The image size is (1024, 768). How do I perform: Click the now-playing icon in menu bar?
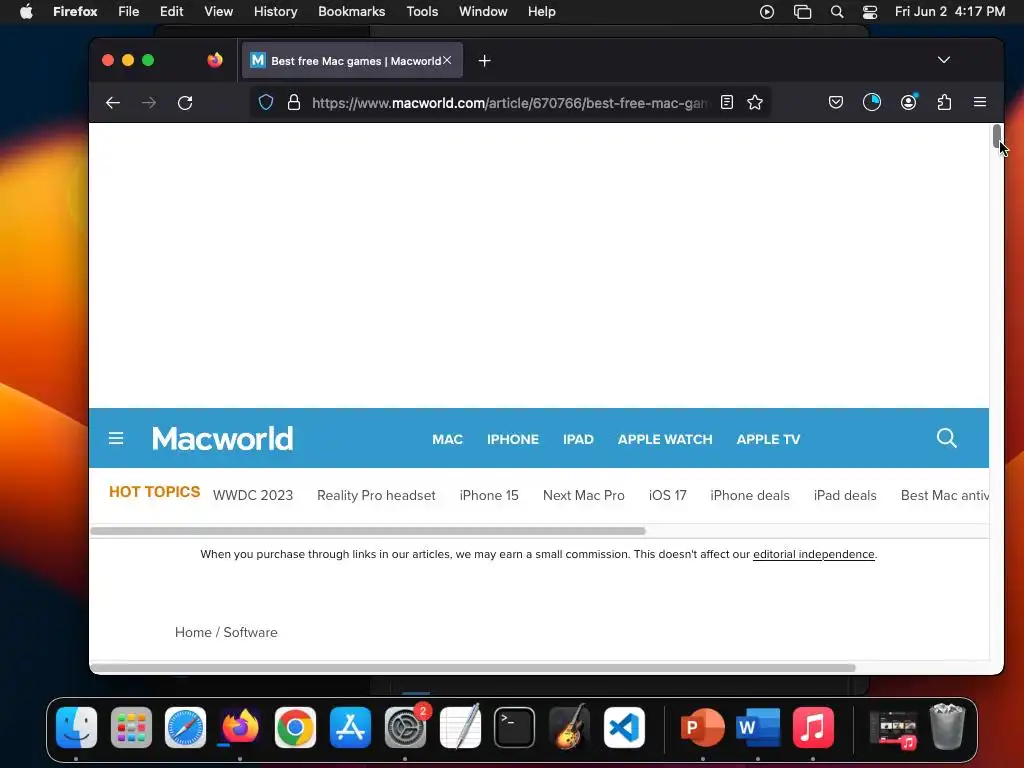point(767,12)
